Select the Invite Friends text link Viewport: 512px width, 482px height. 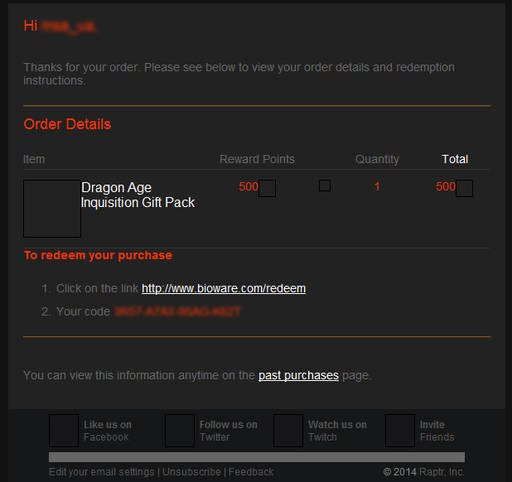(x=437, y=431)
